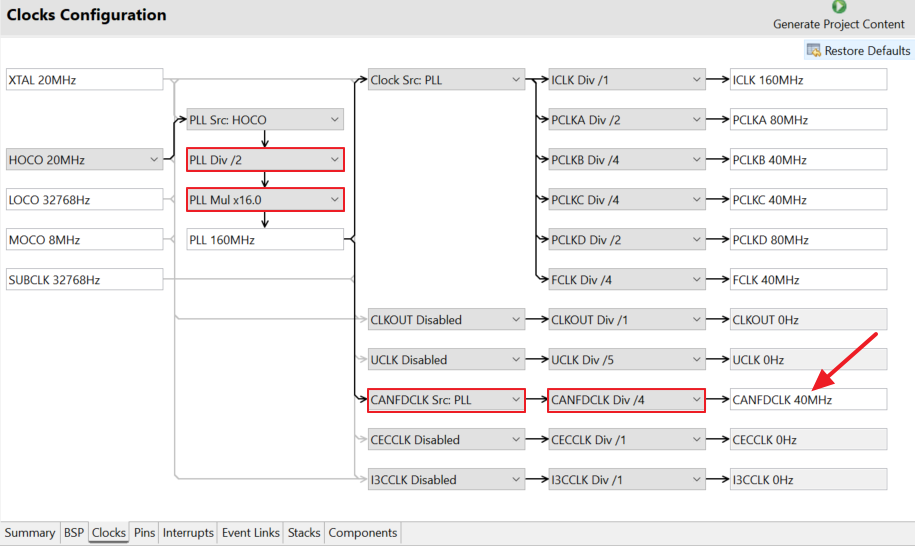Open the UCLK Disabled source dropdown
The width and height of the screenshot is (915, 546).
point(446,360)
